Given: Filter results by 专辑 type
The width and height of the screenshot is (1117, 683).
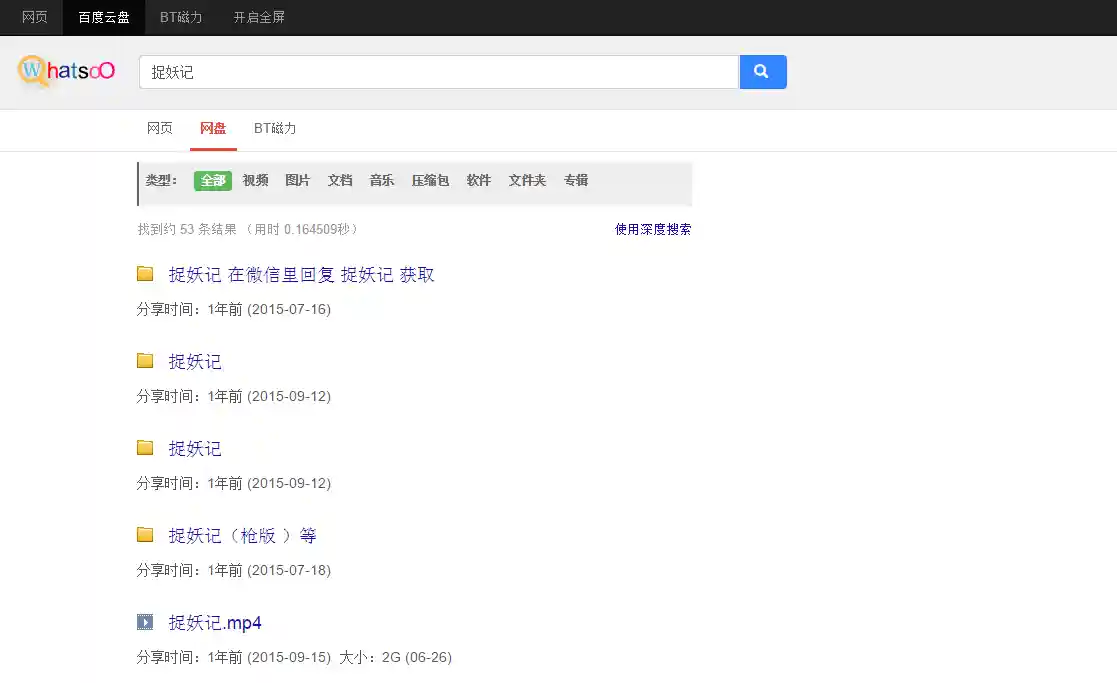Looking at the screenshot, I should [576, 180].
